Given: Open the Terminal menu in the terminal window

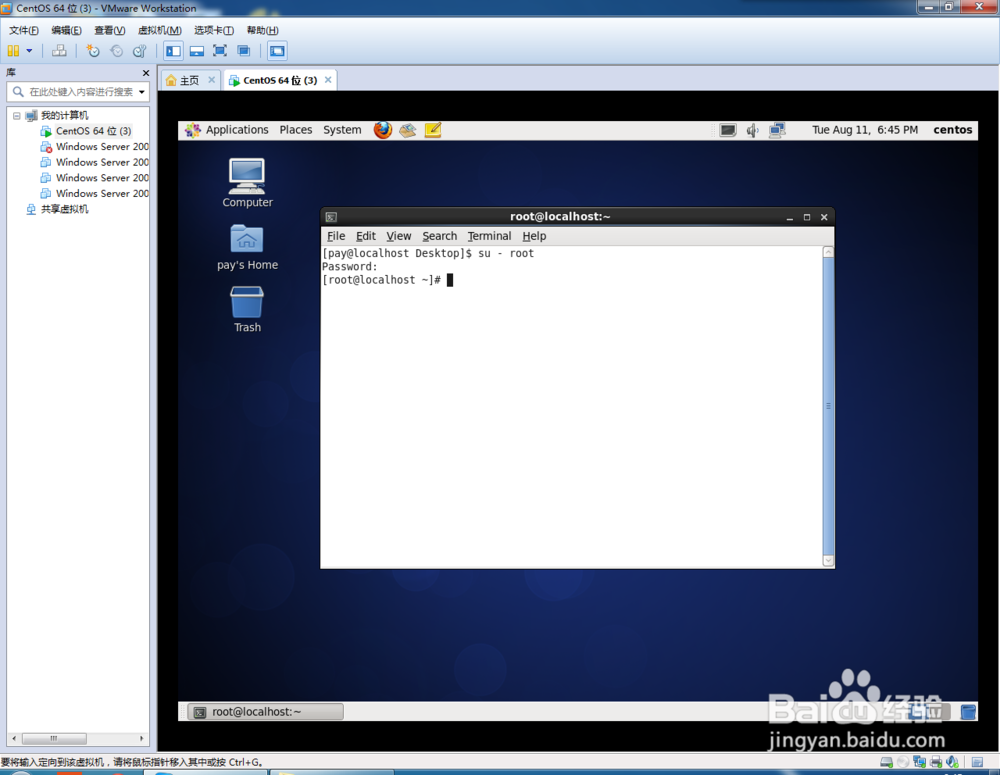Looking at the screenshot, I should click(x=489, y=236).
